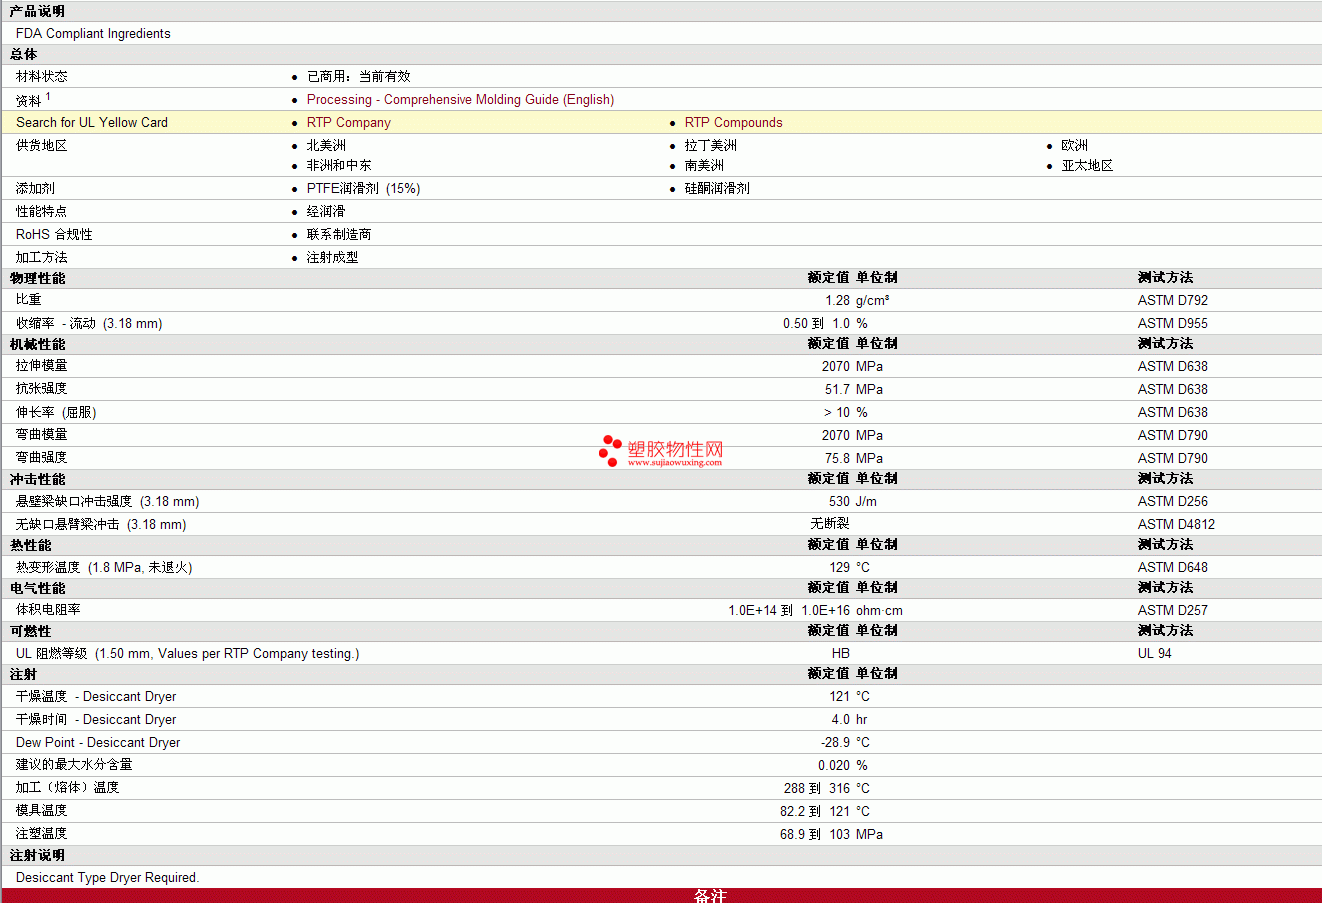Select the '南美洲' region entry
Image resolution: width=1322 pixels, height=903 pixels.
click(704, 165)
